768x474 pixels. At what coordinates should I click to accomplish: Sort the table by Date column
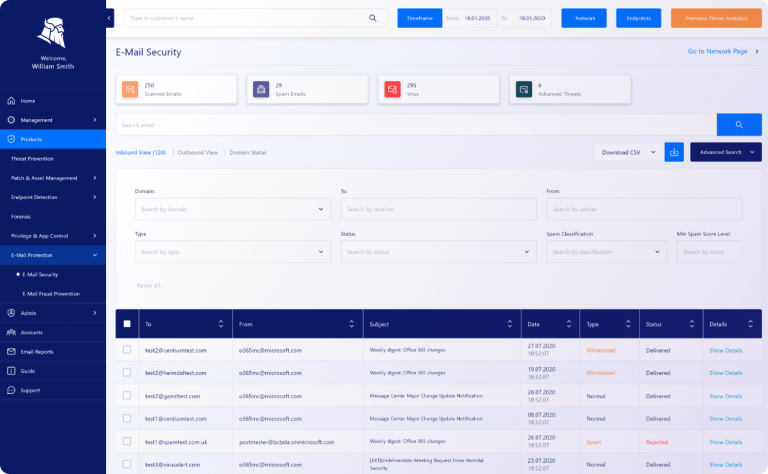[570, 323]
